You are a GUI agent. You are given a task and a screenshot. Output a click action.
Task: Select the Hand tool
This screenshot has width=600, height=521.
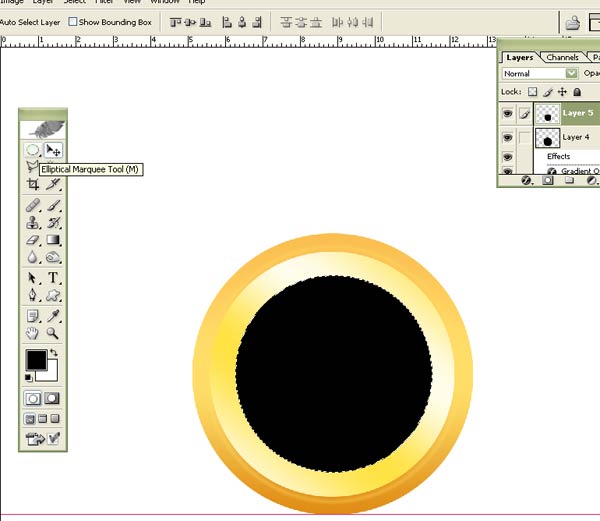tap(33, 333)
